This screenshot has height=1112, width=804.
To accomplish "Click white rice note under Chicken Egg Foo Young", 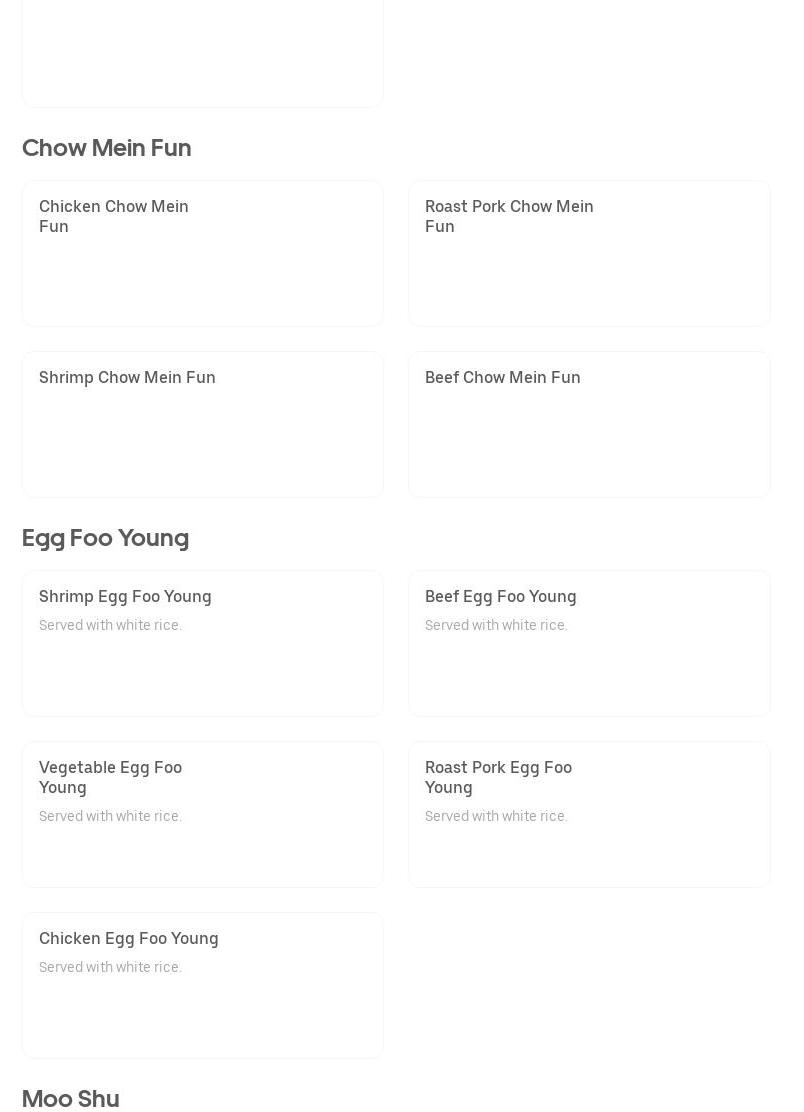I will pyautogui.click(x=111, y=967).
